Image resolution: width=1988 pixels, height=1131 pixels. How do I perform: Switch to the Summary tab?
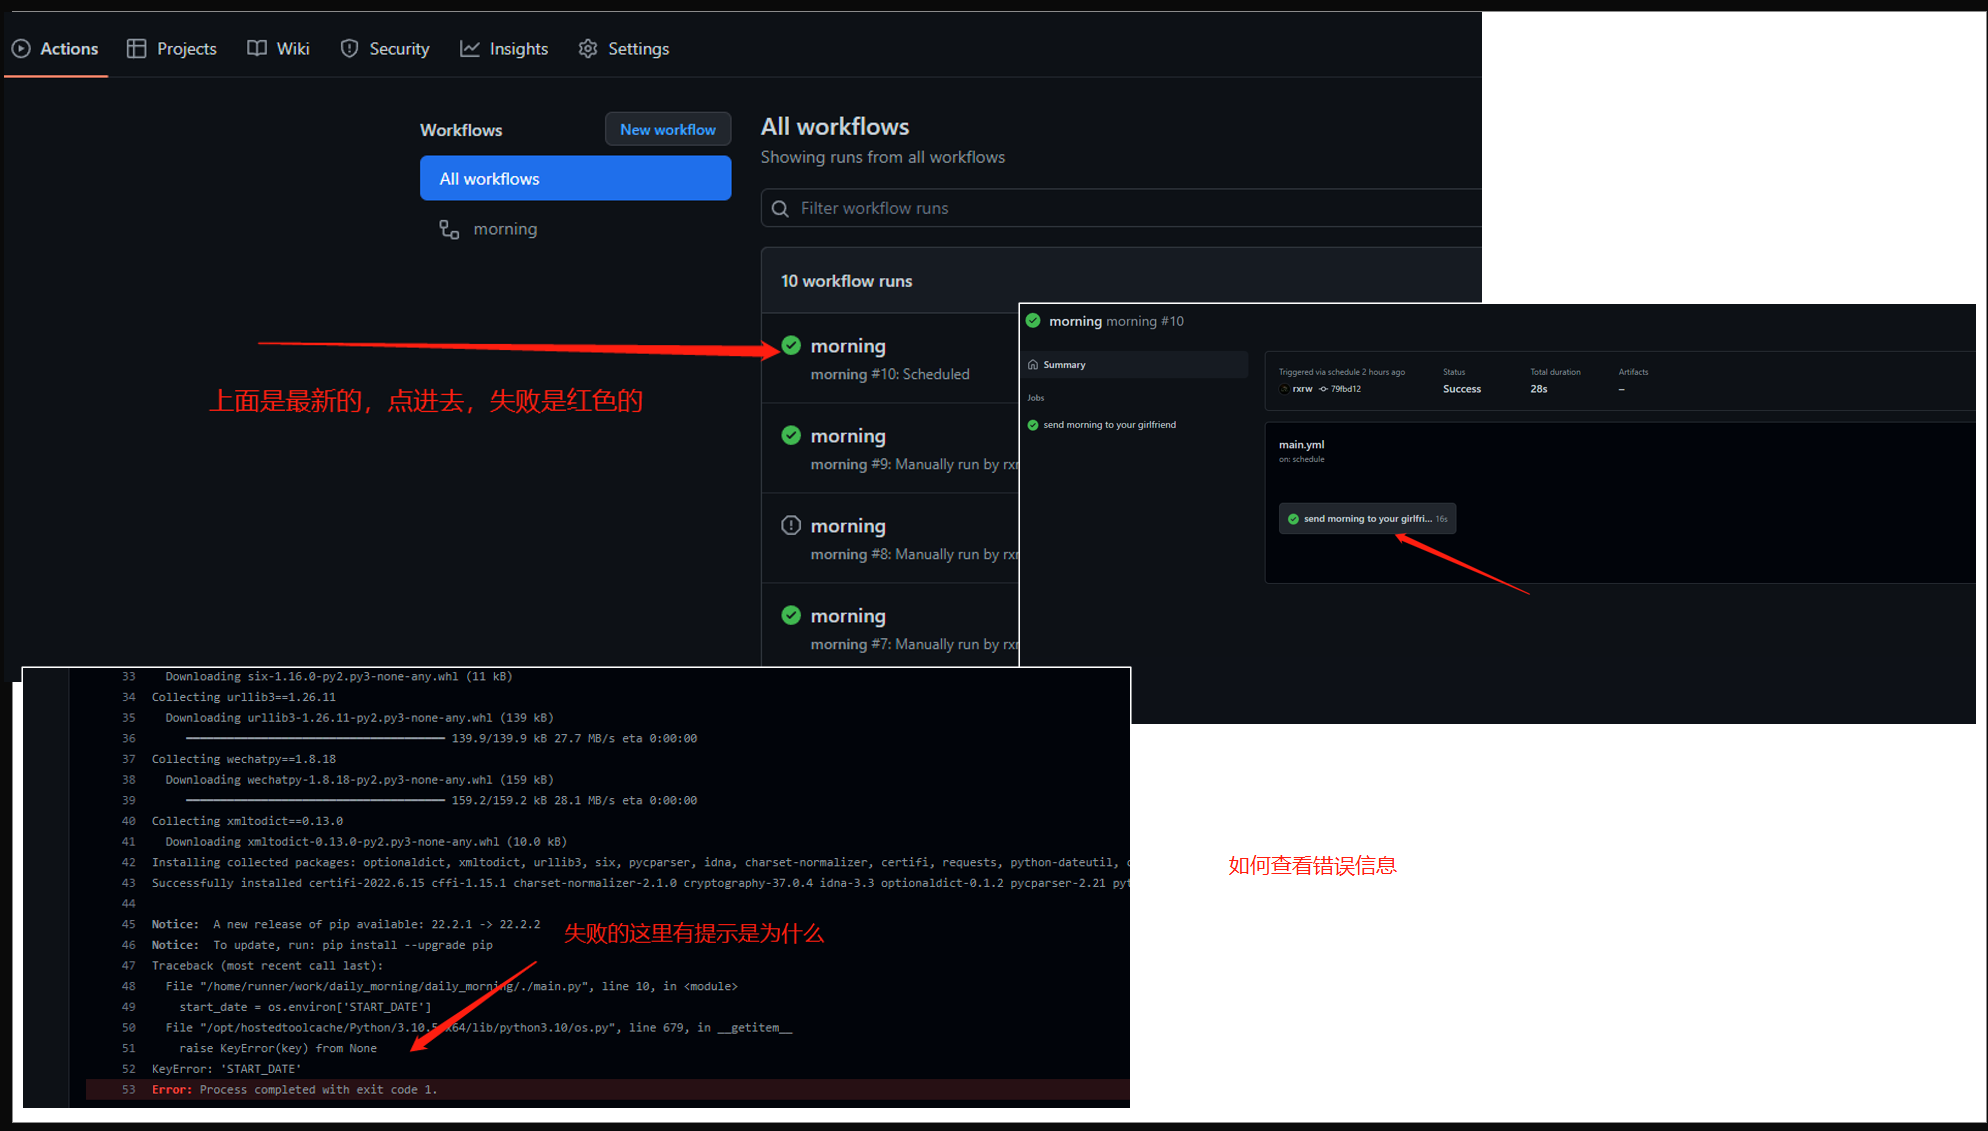click(x=1064, y=364)
